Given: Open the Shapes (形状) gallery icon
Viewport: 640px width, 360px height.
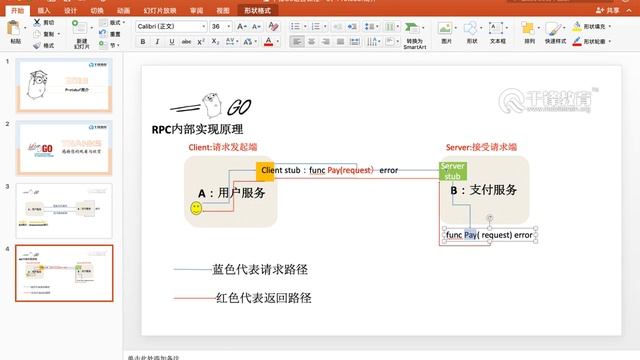Looking at the screenshot, I should pyautogui.click(x=470, y=28).
